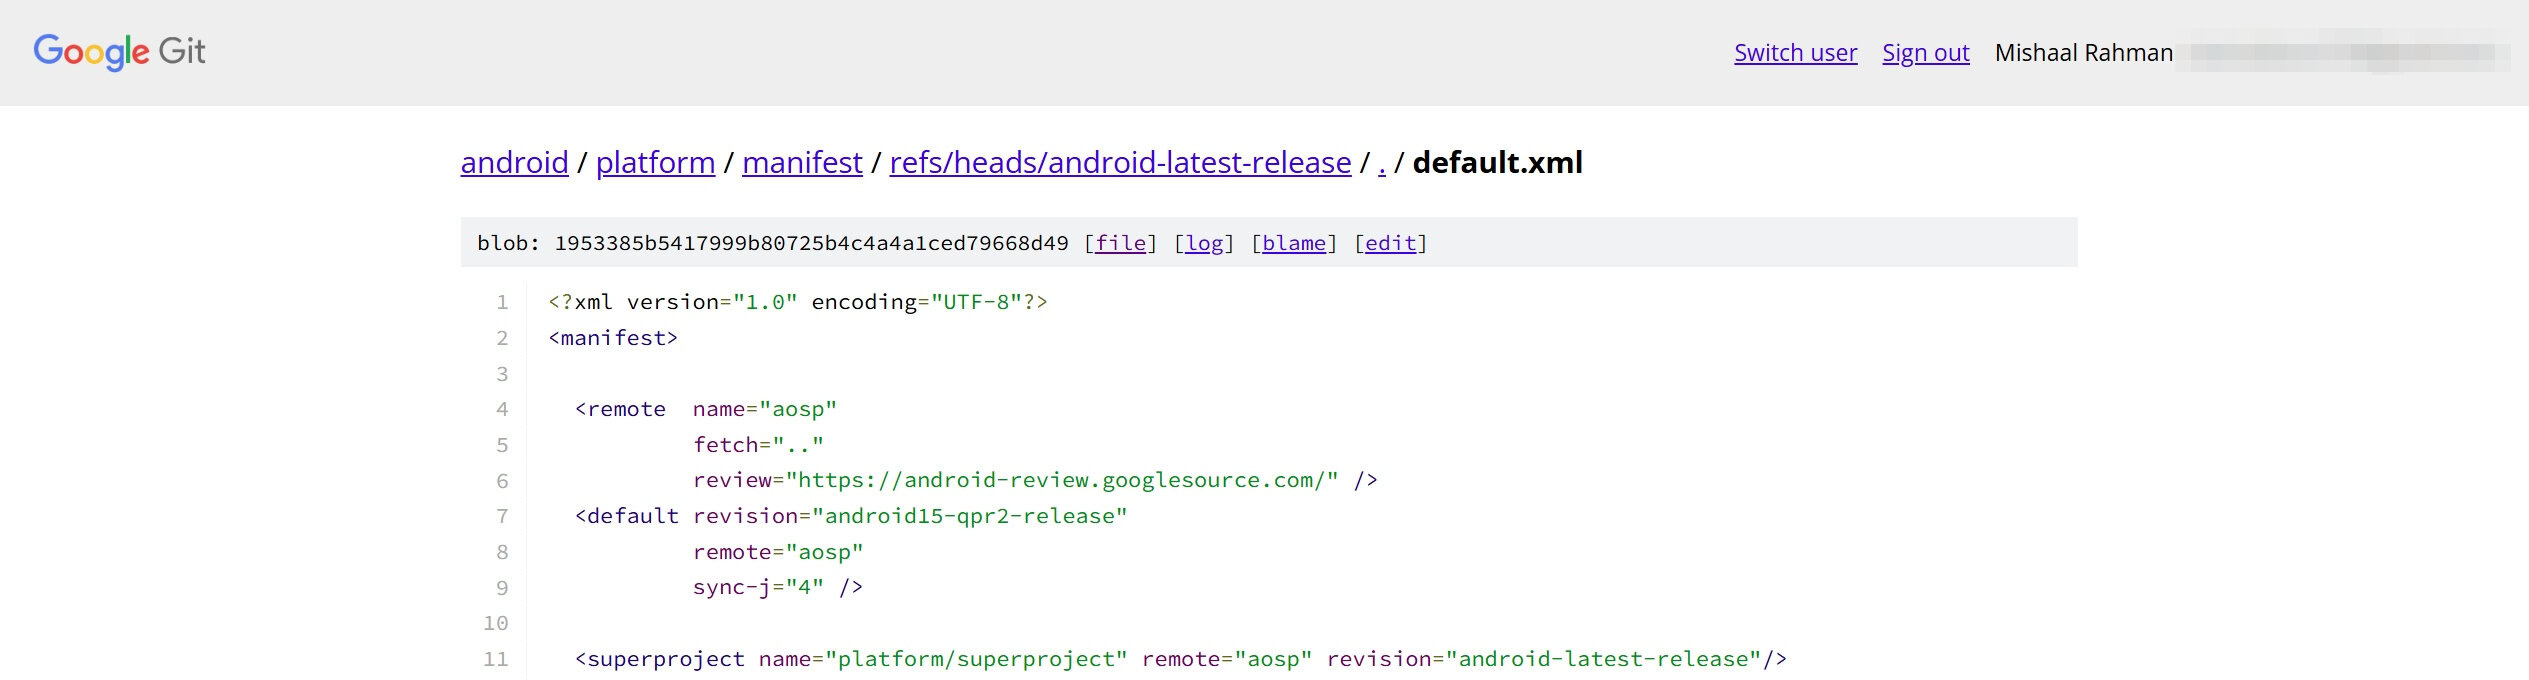
Task: Click the dot root directory breadcrumb
Action: [1382, 164]
